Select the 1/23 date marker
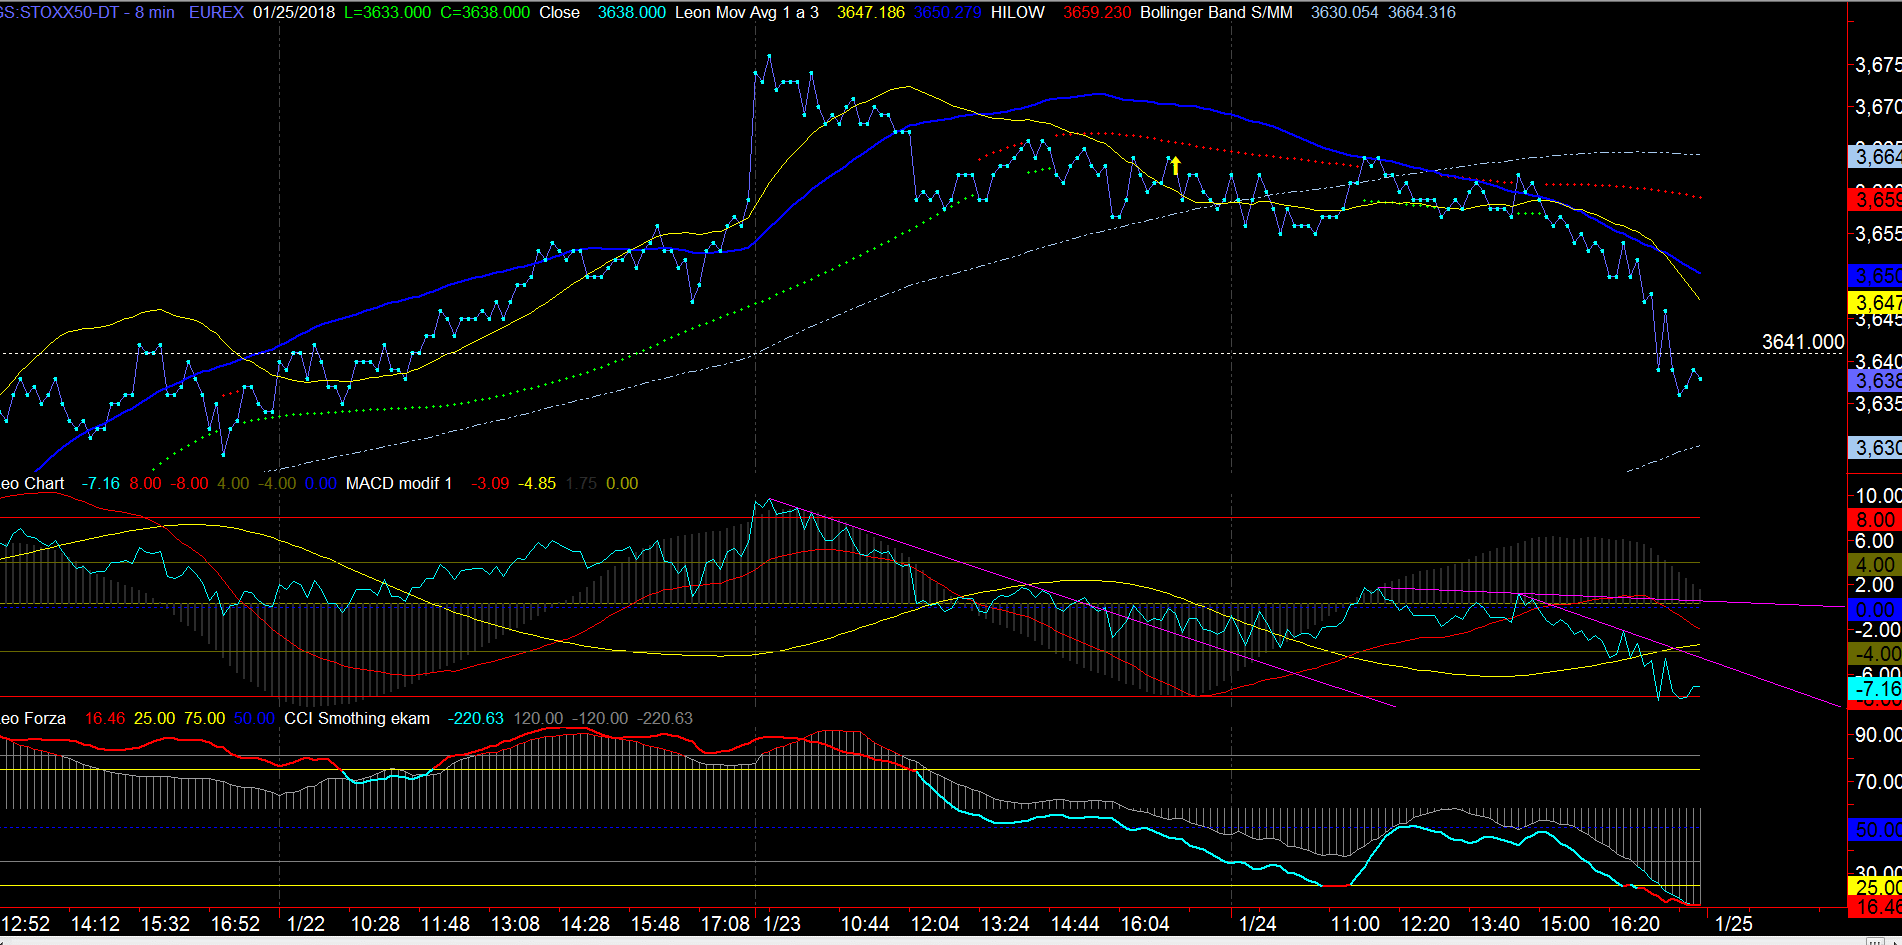1902x945 pixels. tap(782, 924)
